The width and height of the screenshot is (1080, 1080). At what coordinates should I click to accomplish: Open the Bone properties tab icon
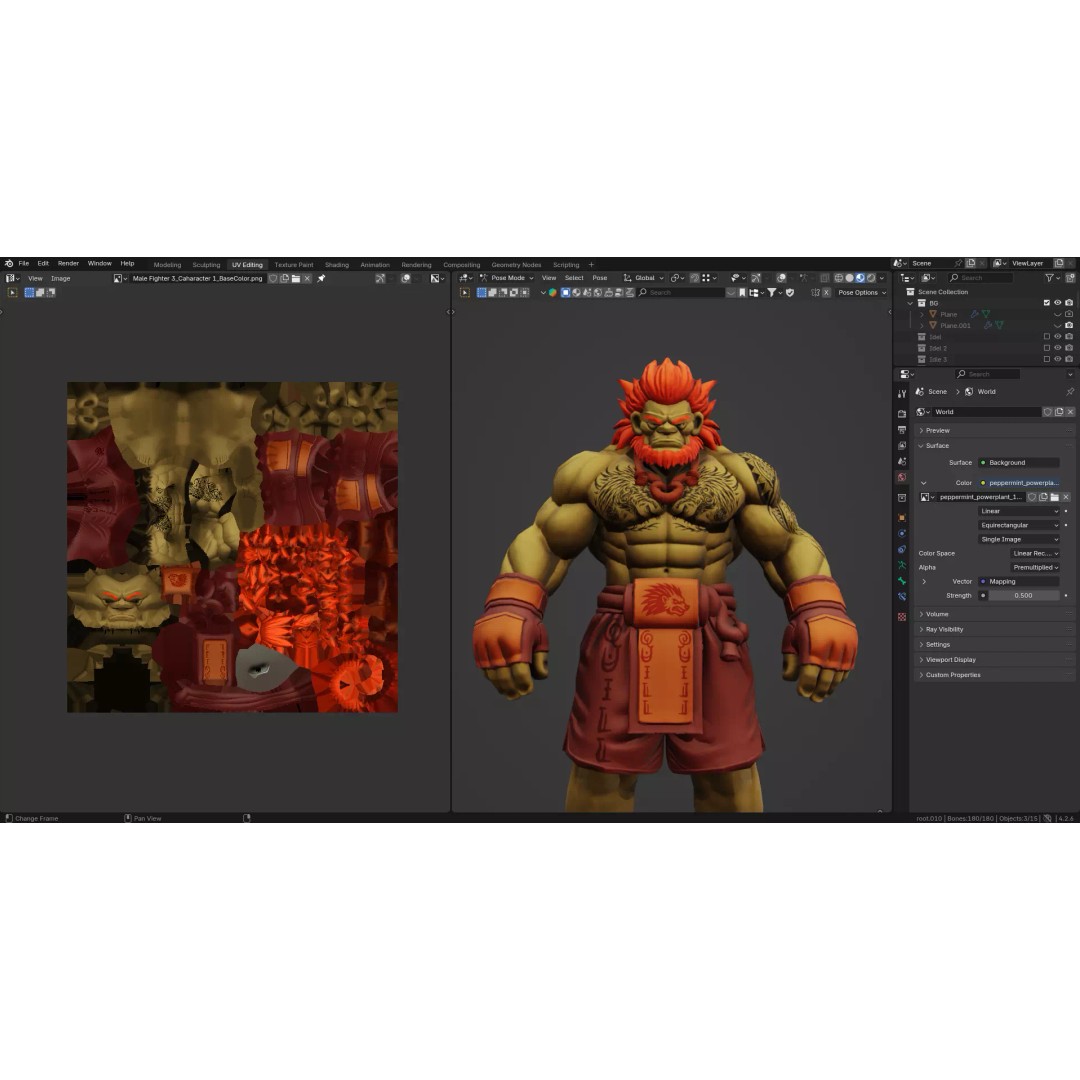(902, 581)
